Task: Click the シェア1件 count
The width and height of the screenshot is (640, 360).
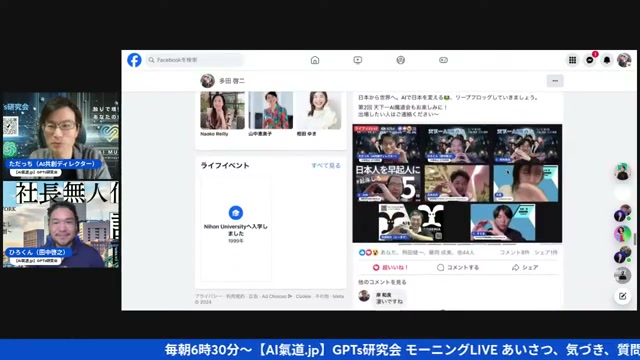Action: tap(546, 253)
